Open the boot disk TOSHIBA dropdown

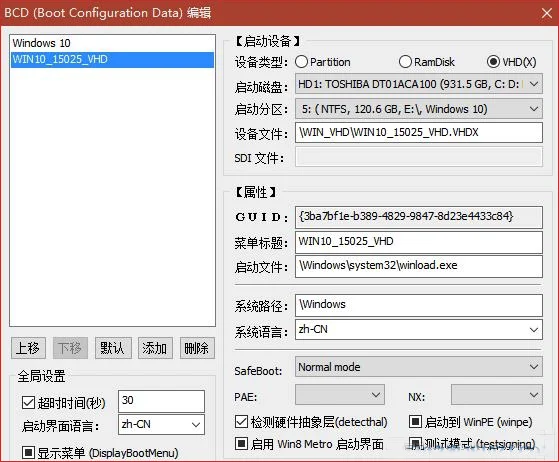(419, 84)
